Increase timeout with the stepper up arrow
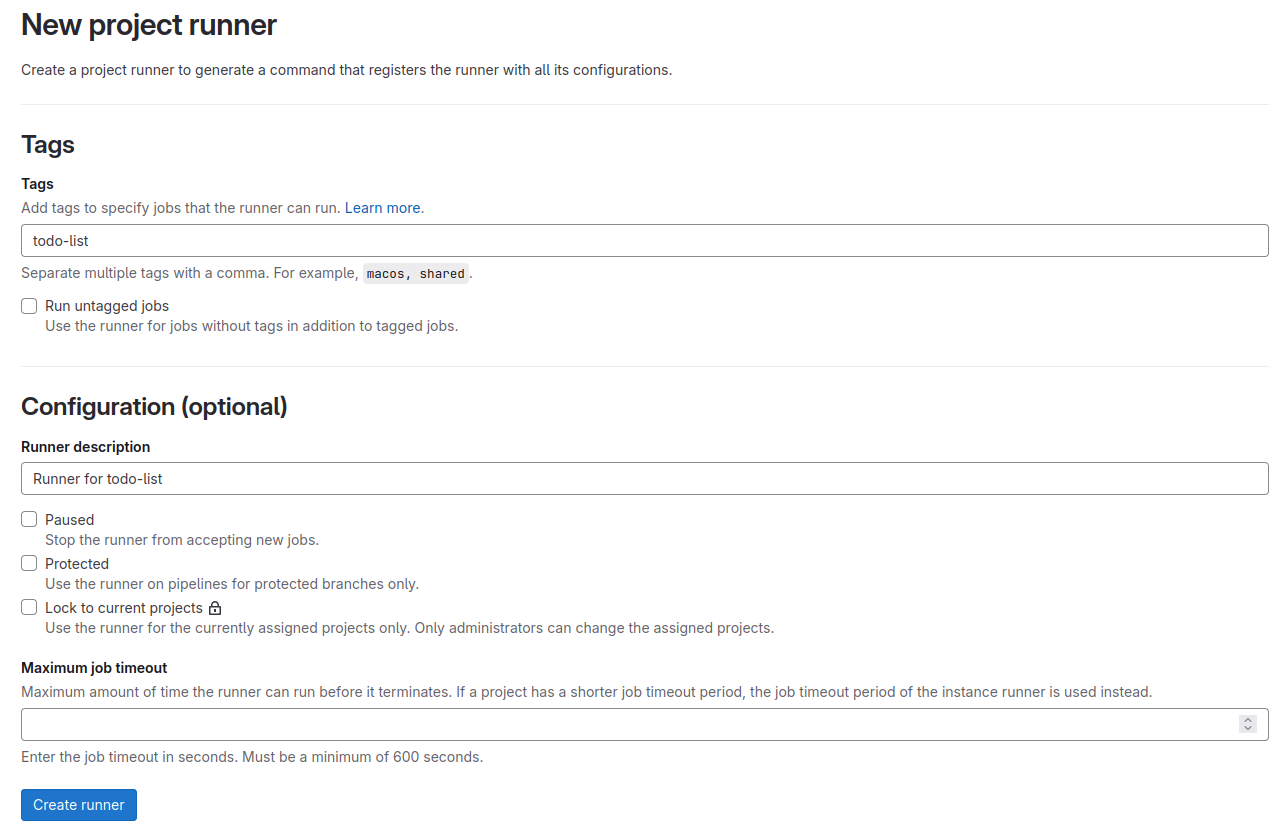 click(x=1247, y=720)
